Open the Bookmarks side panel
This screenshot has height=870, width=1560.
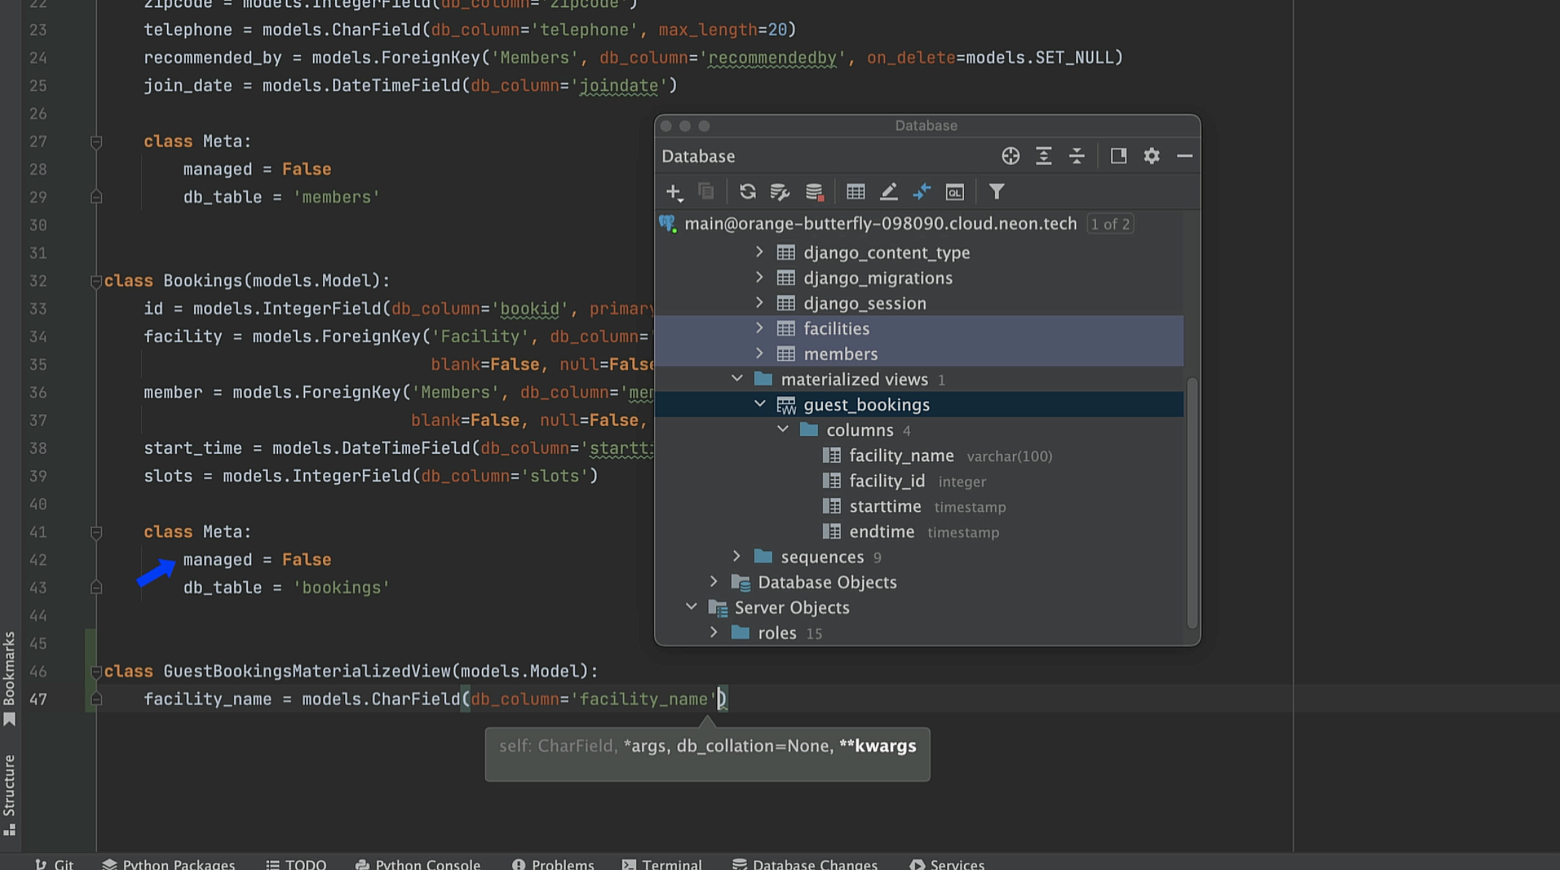[x=9, y=679]
